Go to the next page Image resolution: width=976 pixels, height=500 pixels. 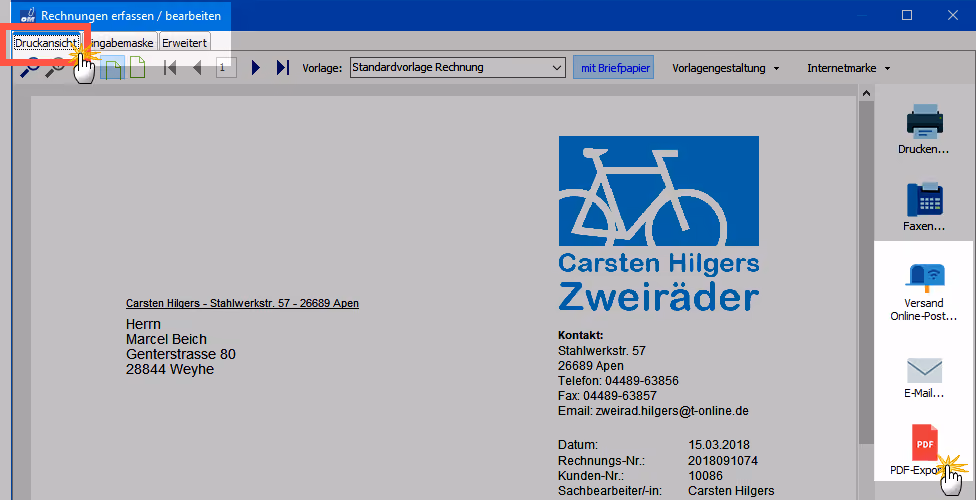pos(255,67)
